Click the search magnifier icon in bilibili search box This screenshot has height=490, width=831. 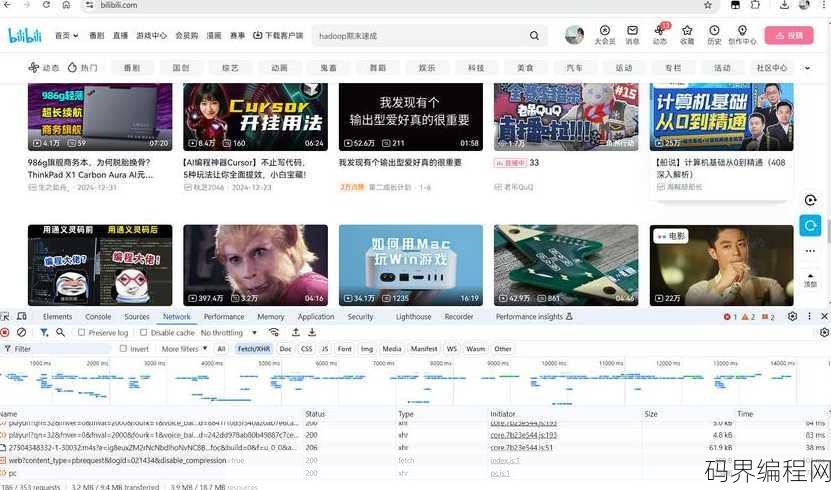534,35
